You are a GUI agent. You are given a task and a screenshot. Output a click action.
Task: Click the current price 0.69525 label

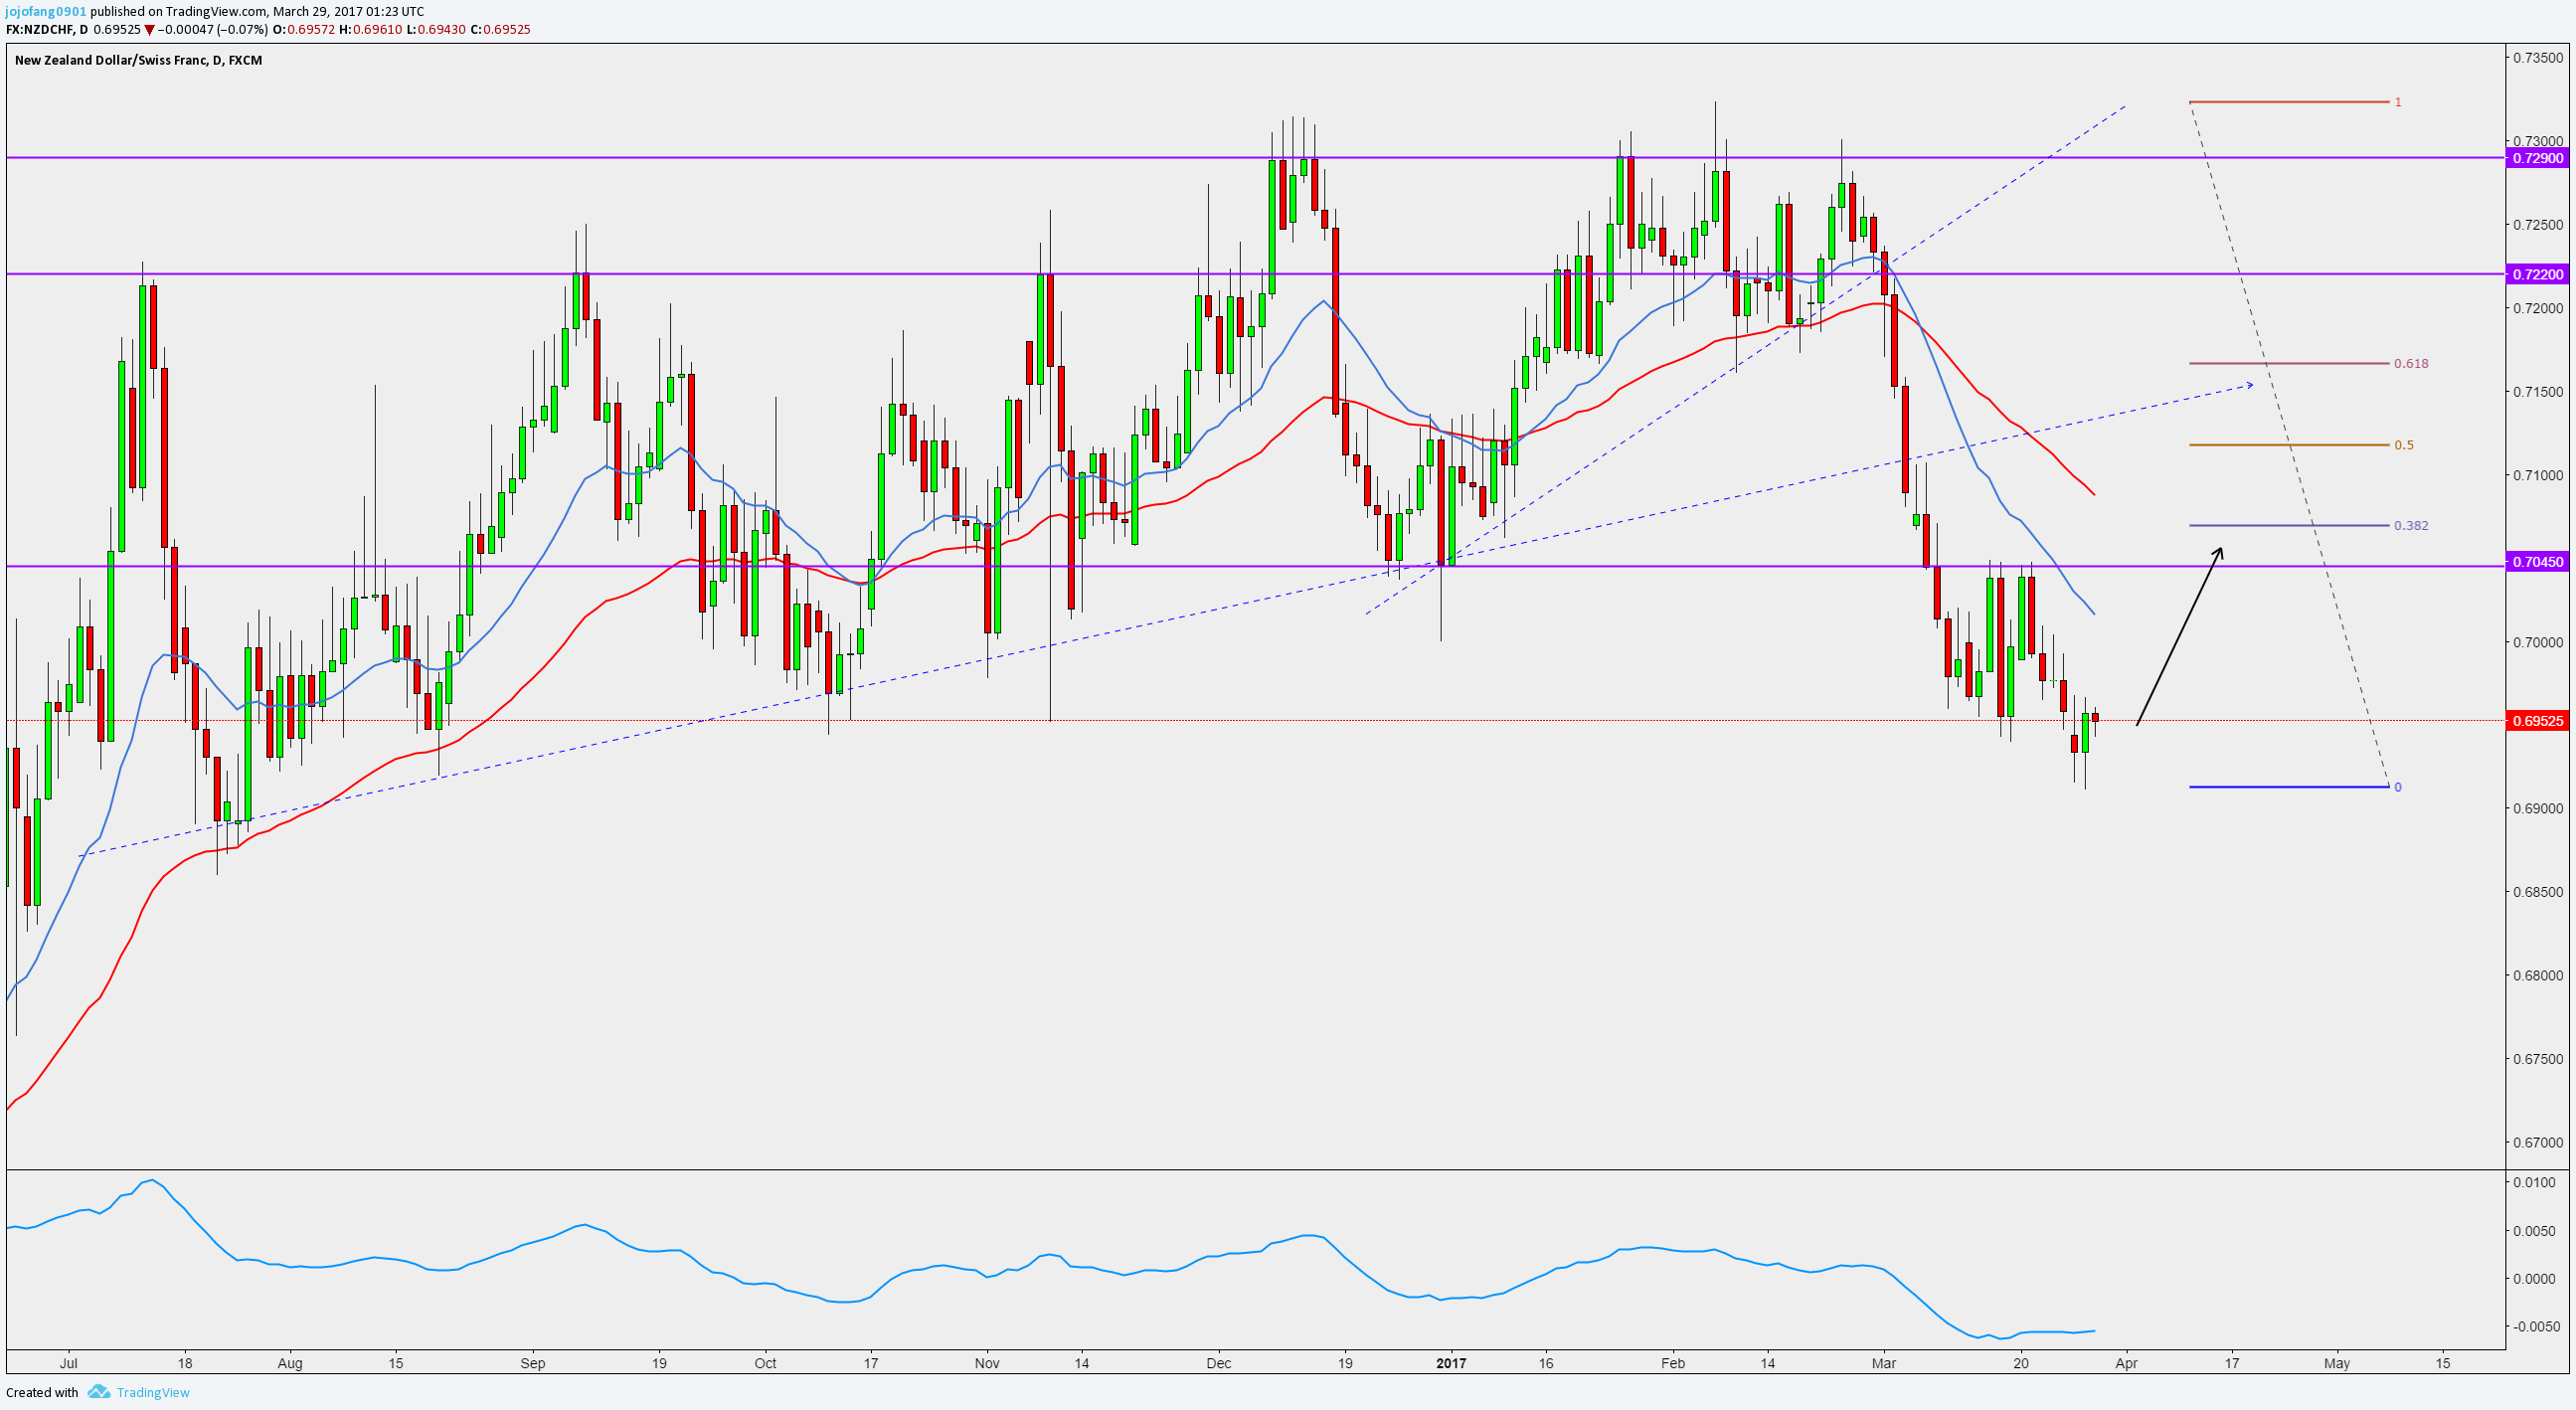tap(2538, 720)
